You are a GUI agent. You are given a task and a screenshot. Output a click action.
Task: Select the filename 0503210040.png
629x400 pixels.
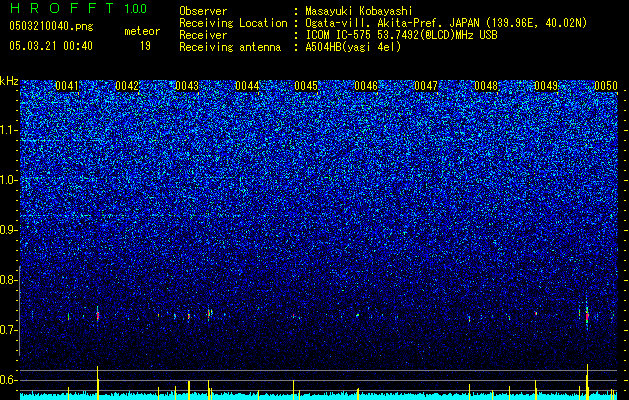(51, 26)
